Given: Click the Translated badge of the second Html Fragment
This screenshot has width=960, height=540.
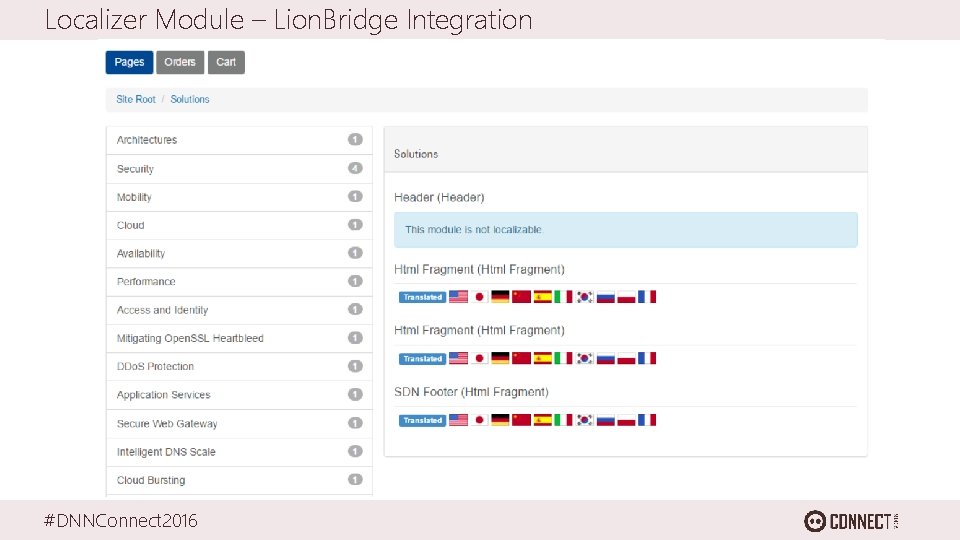Looking at the screenshot, I should (422, 359).
